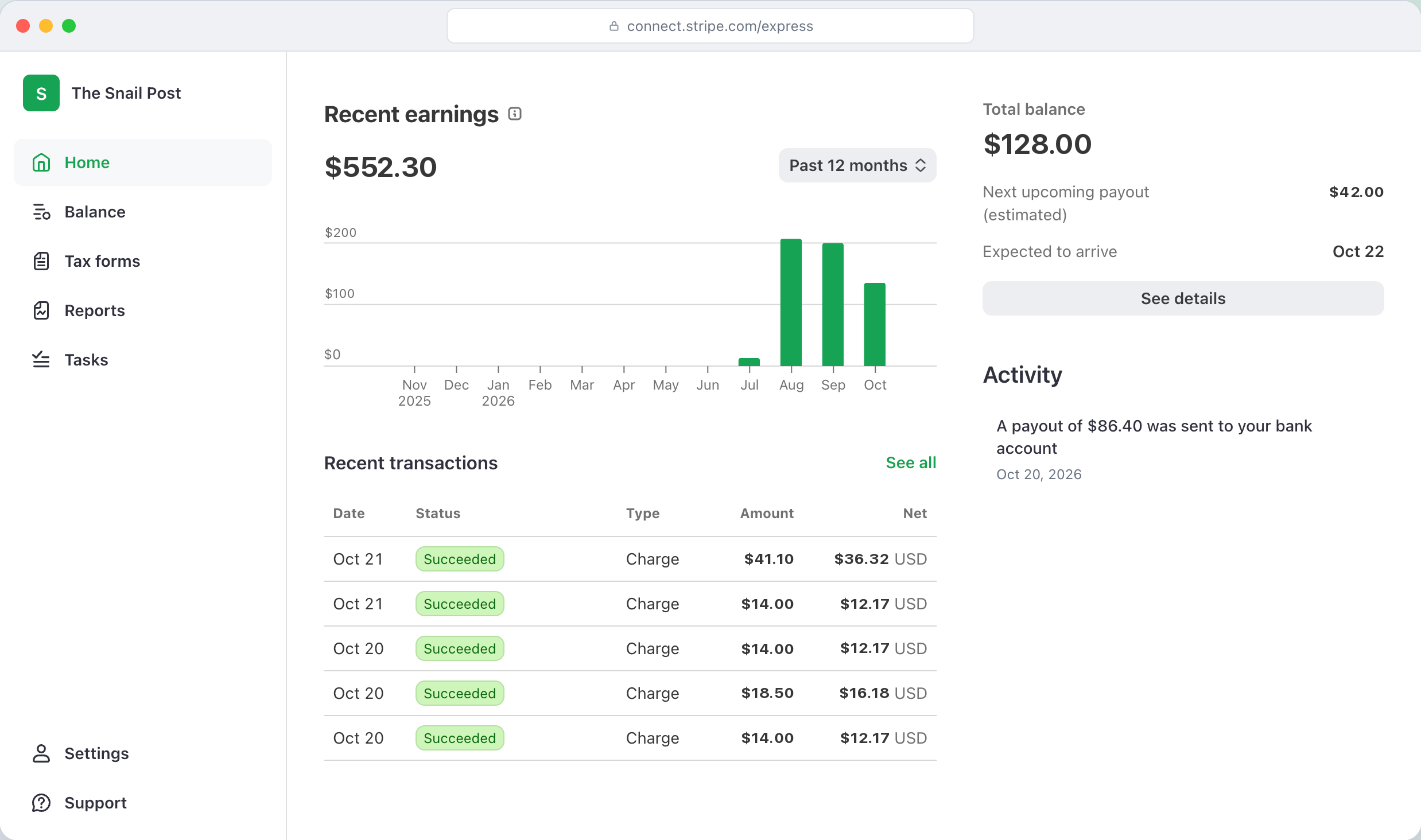Click the Oct 22 expected arrival date

1358,252
